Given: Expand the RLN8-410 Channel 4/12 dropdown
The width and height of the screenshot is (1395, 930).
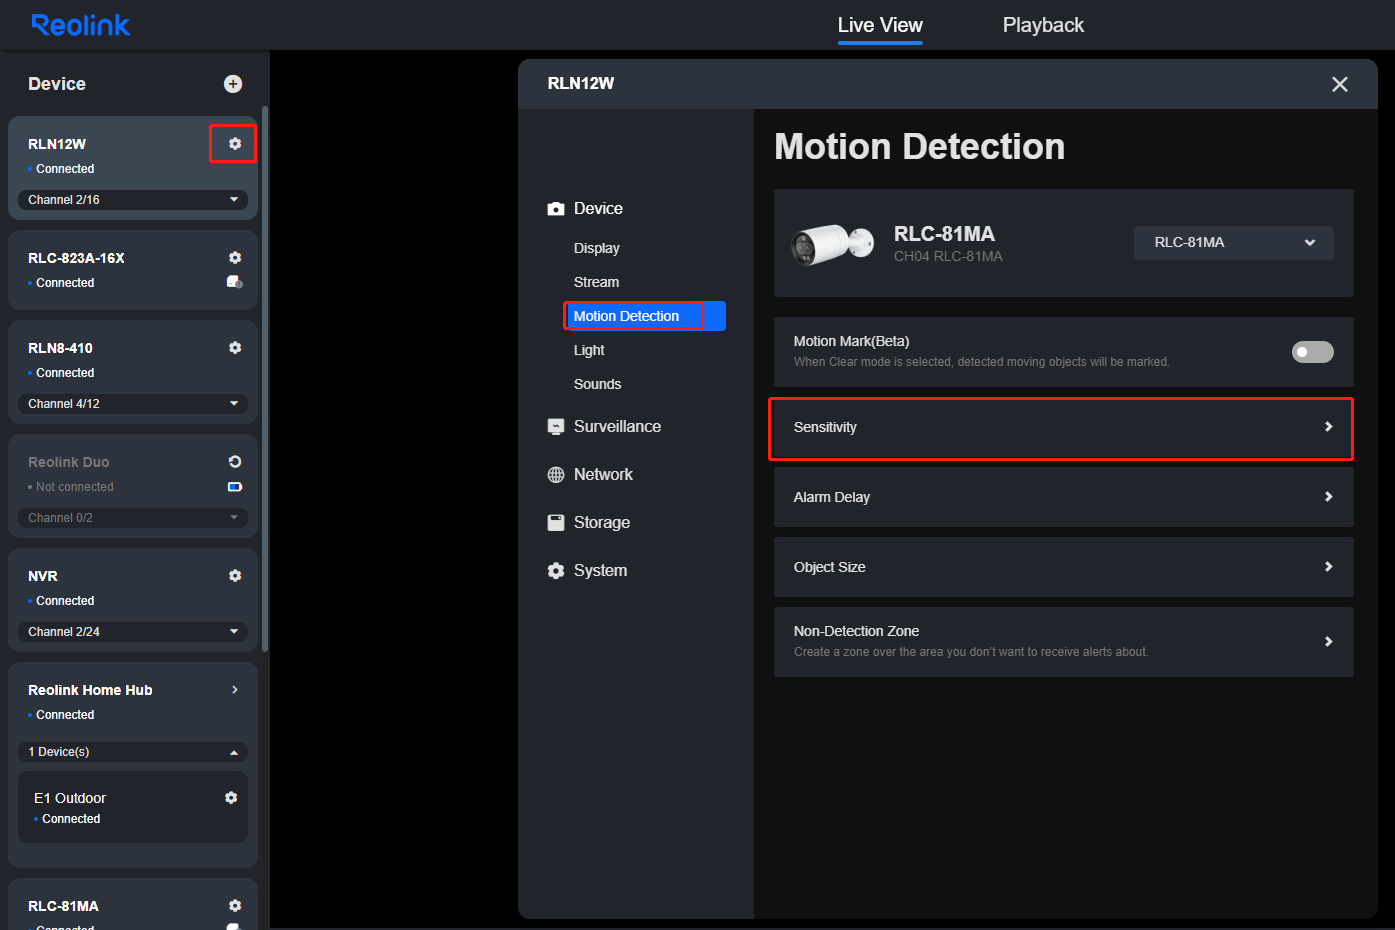Looking at the screenshot, I should [x=133, y=404].
